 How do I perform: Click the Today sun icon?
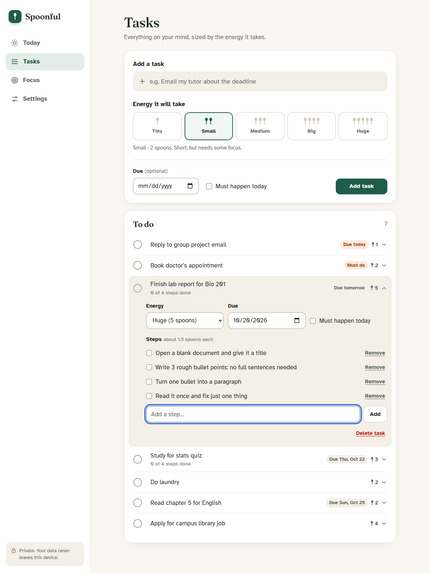[x=15, y=43]
